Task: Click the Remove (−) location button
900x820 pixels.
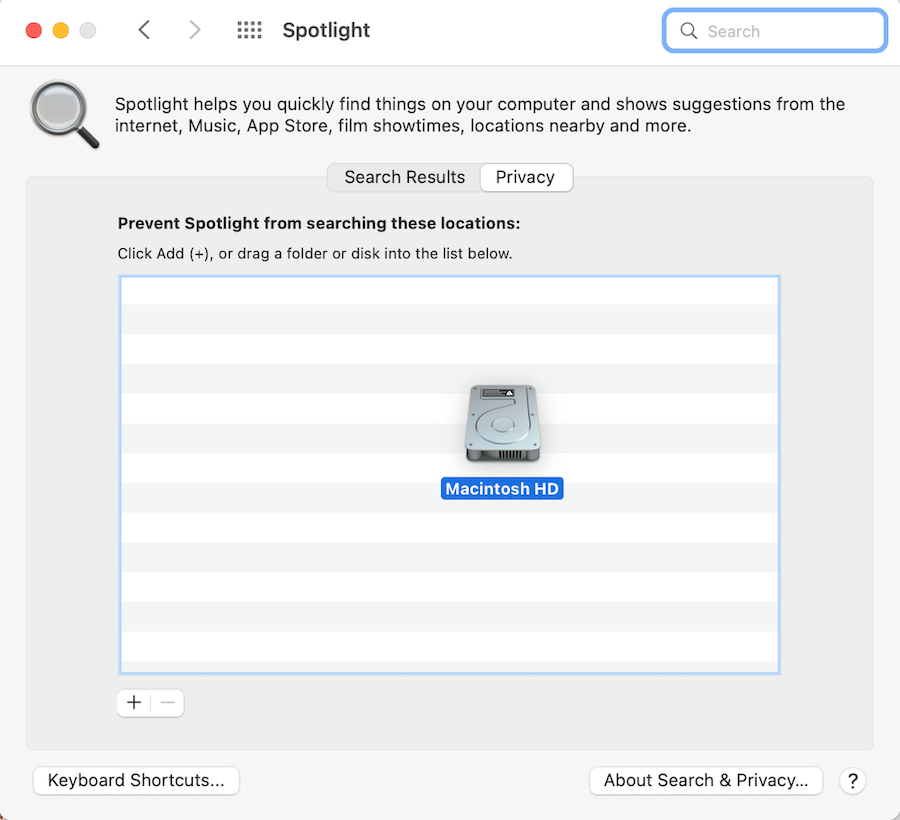Action: pyautogui.click(x=168, y=703)
